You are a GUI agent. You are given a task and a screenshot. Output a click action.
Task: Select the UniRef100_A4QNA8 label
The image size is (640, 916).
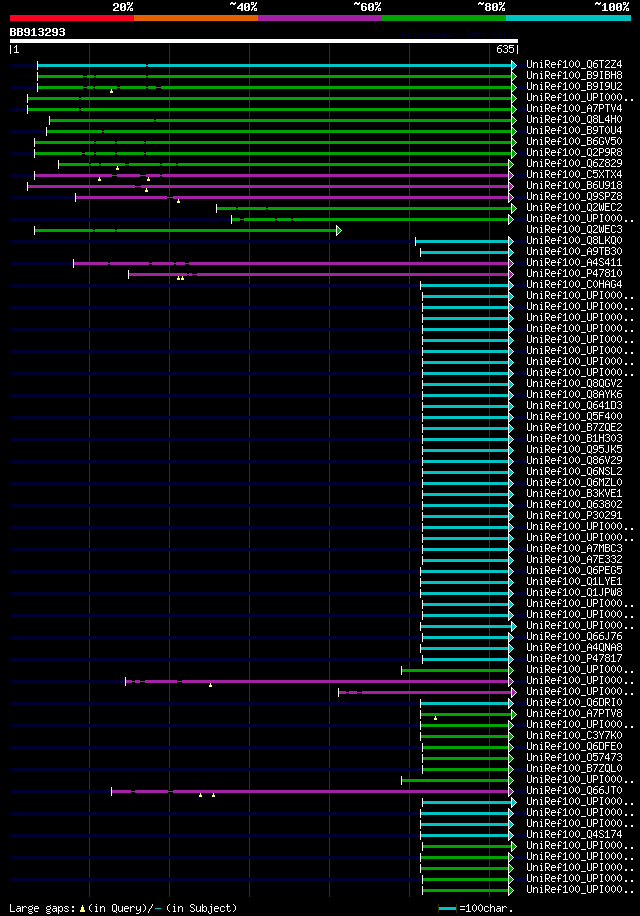(574, 647)
